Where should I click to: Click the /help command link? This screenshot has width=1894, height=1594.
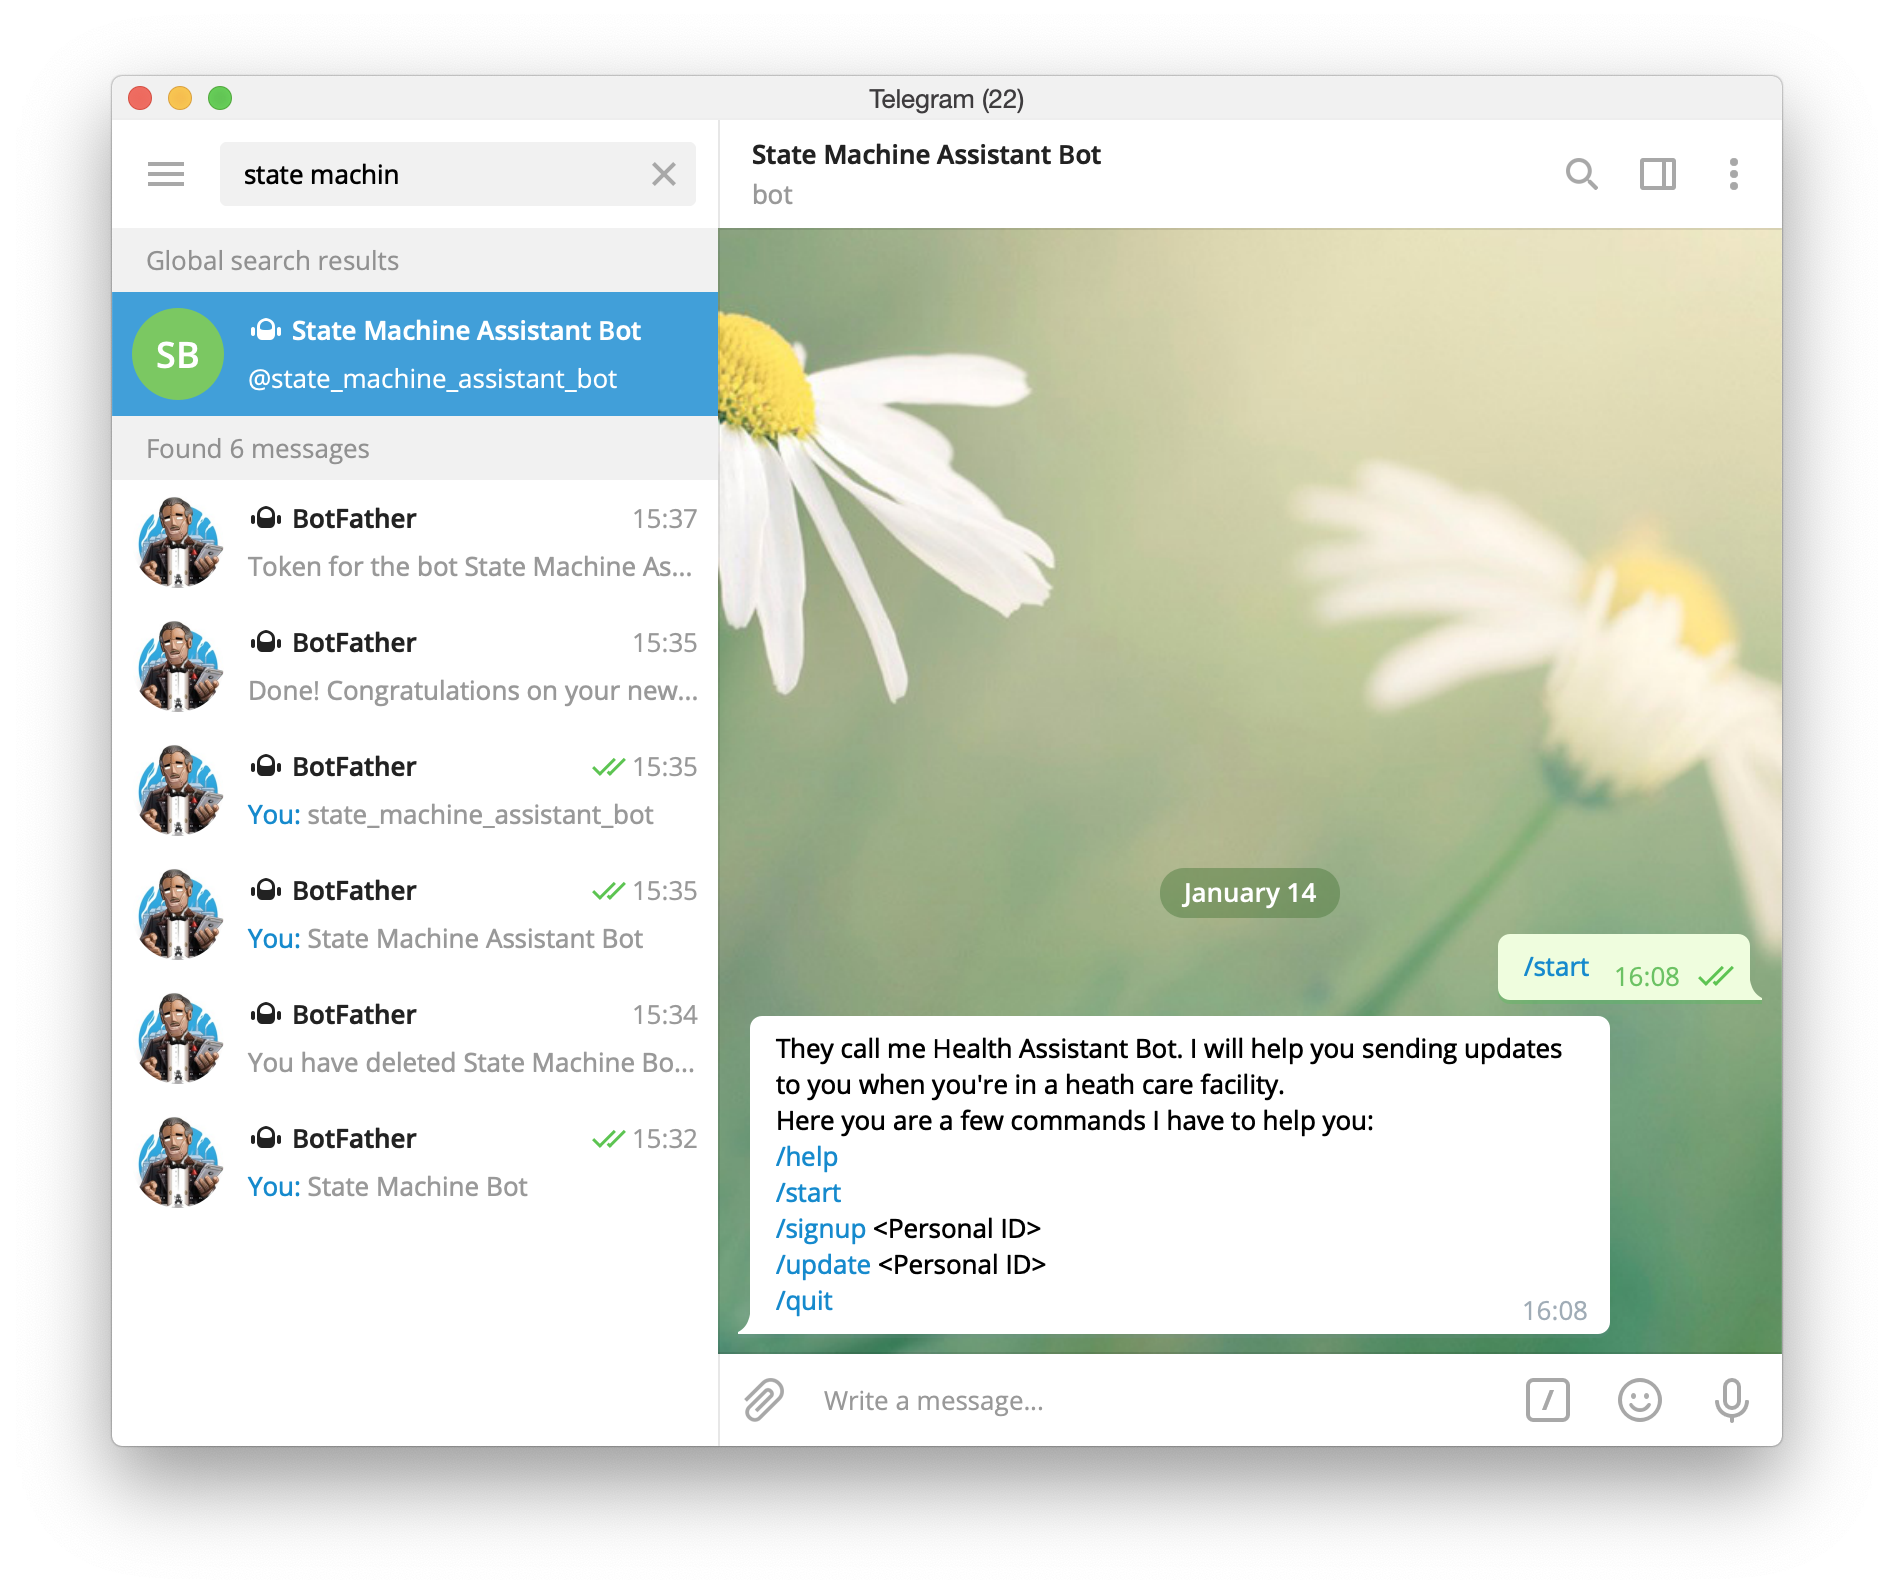[x=806, y=1157]
